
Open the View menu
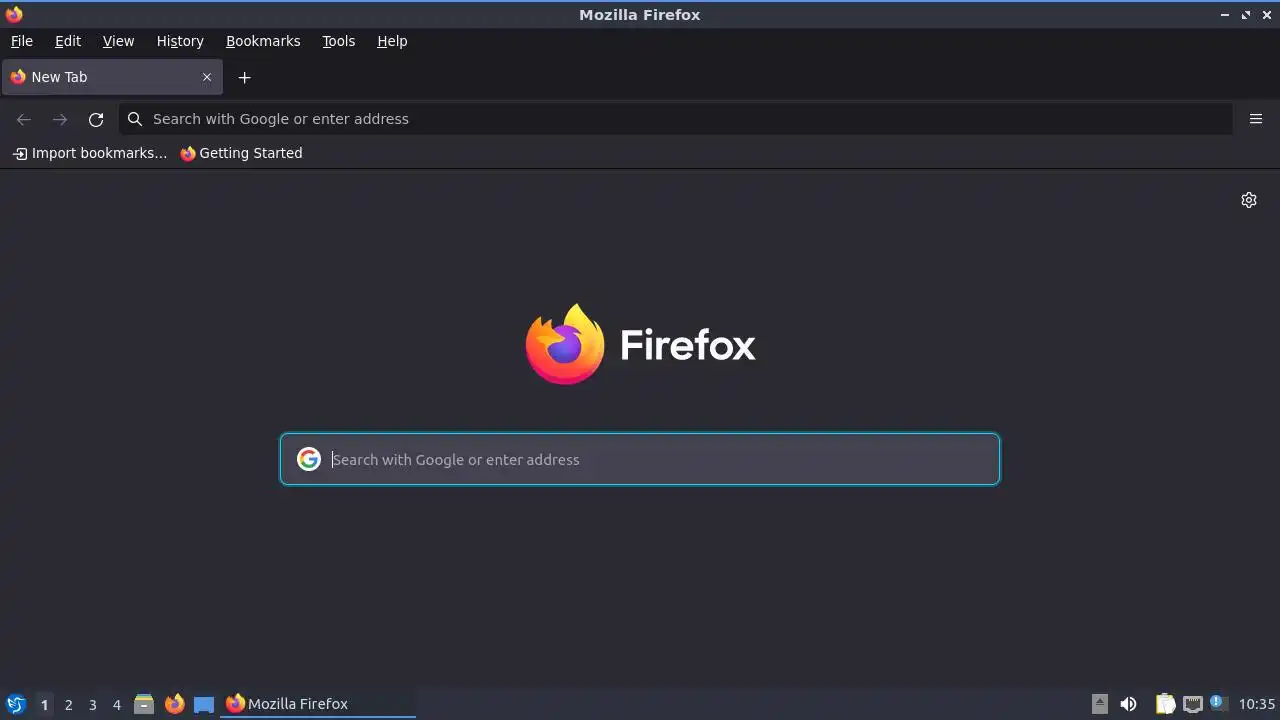click(118, 41)
